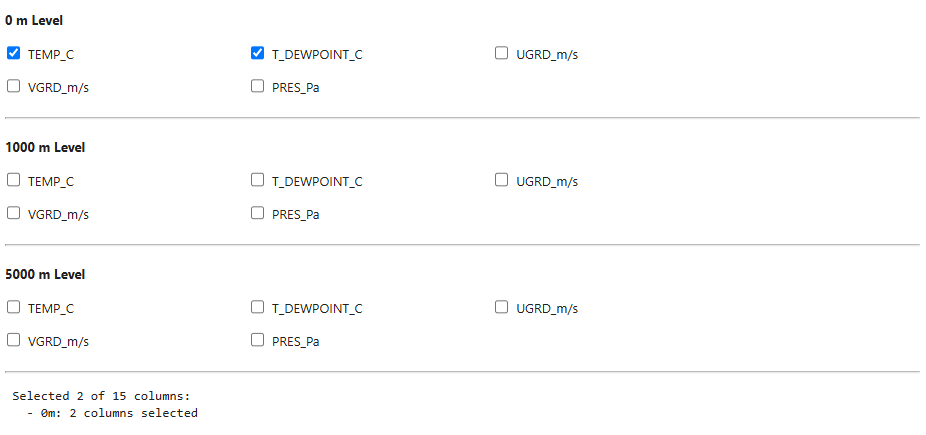
Task: Click the 'Selected 2 of 15 columns' summary
Action: click(101, 396)
